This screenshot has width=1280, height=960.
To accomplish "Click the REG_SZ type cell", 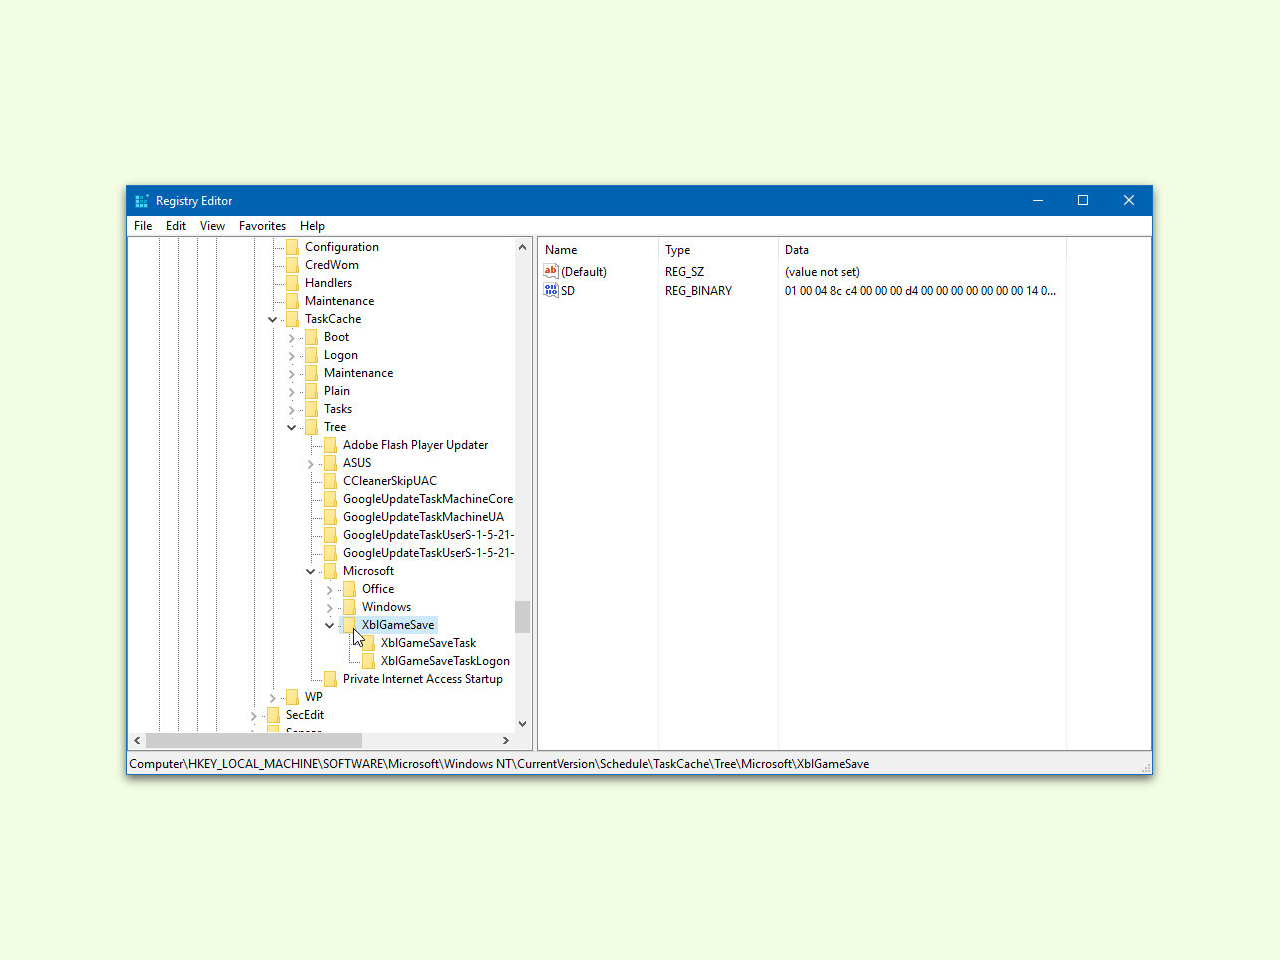I will [x=684, y=272].
